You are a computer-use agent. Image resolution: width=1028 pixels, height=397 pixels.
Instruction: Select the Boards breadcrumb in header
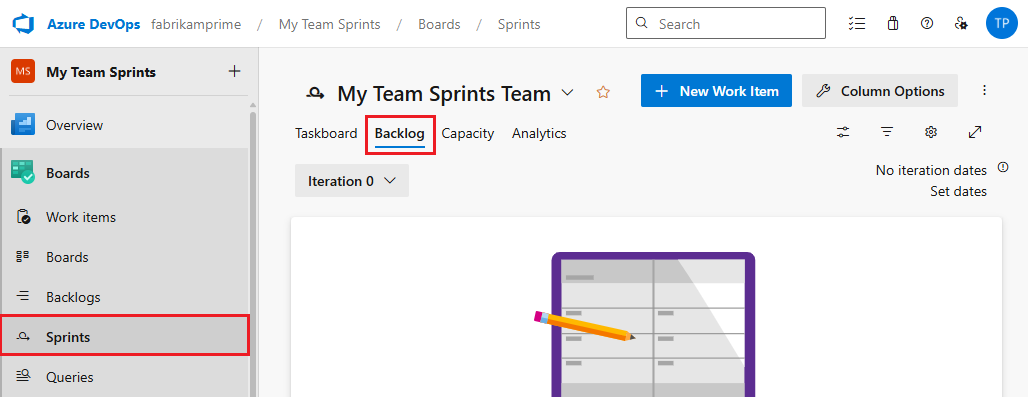[x=439, y=24]
